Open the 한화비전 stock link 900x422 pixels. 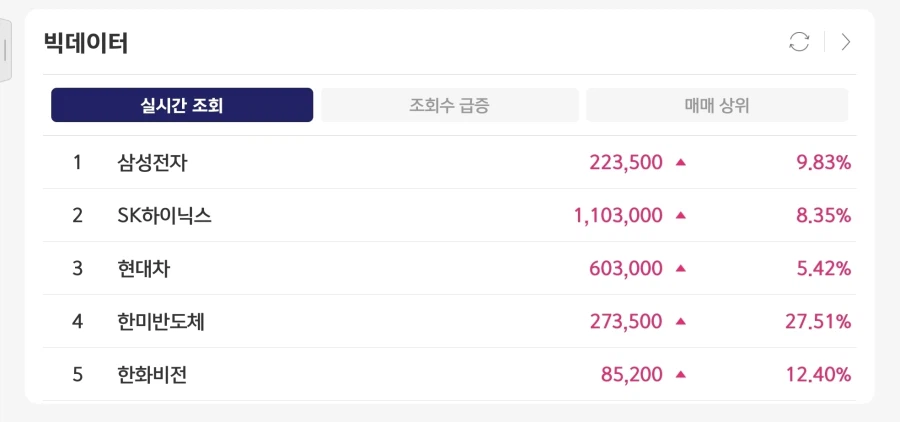point(152,375)
